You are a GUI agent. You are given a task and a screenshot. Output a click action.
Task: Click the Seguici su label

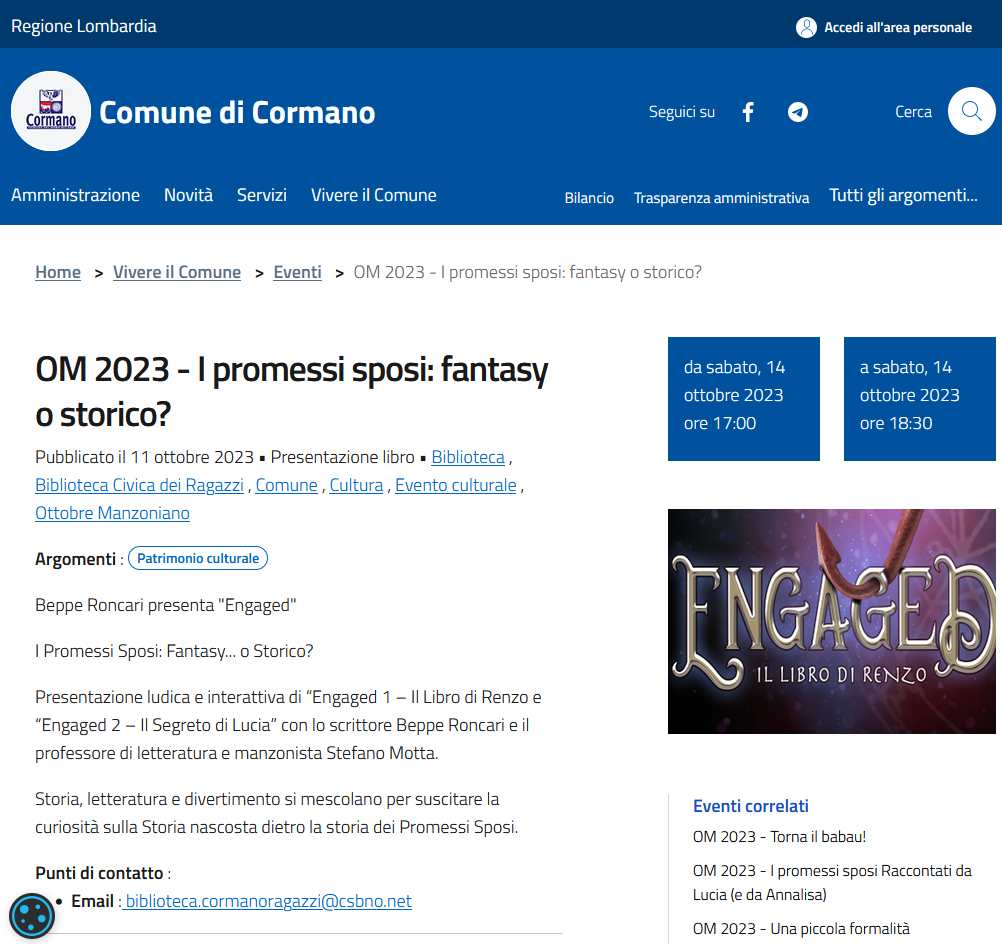coord(682,112)
